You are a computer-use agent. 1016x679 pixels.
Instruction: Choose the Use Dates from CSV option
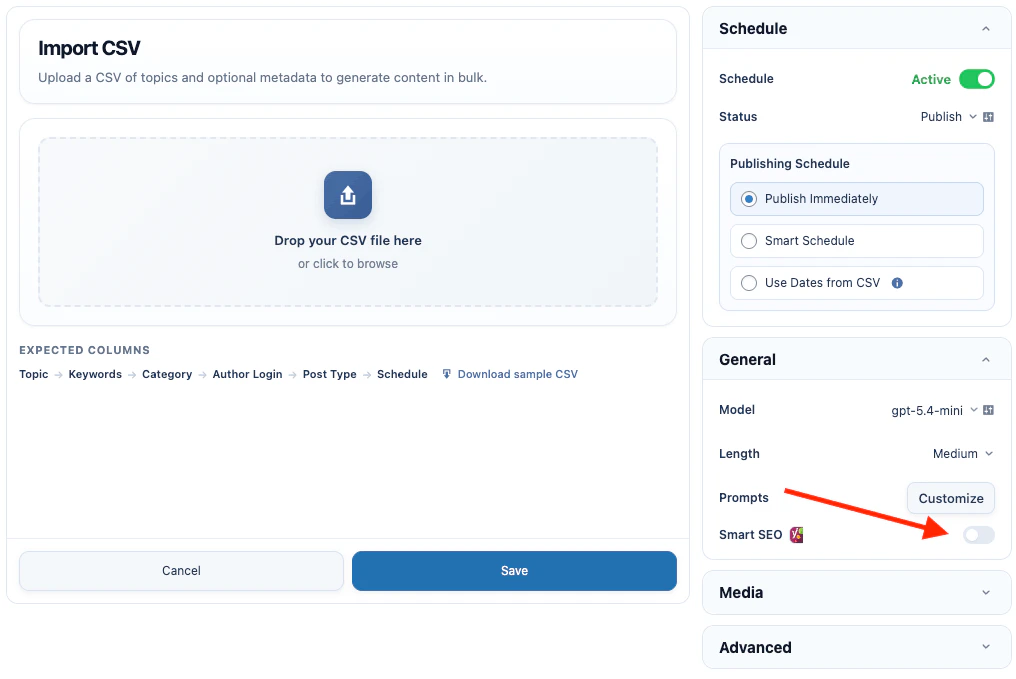(857, 283)
